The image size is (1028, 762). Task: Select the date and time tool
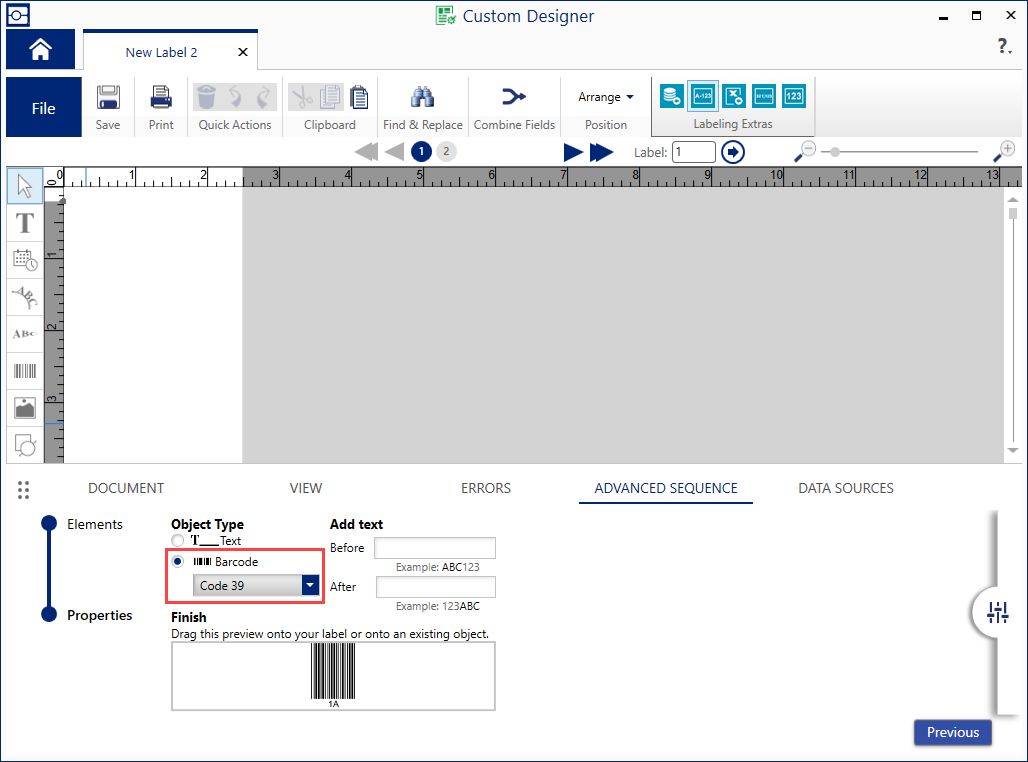24,260
